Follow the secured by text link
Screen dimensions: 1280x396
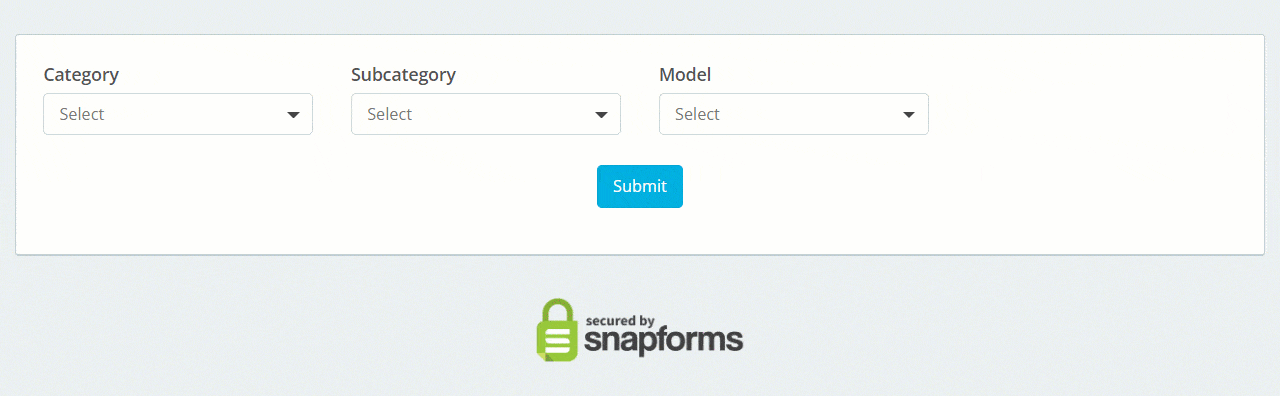pos(620,321)
